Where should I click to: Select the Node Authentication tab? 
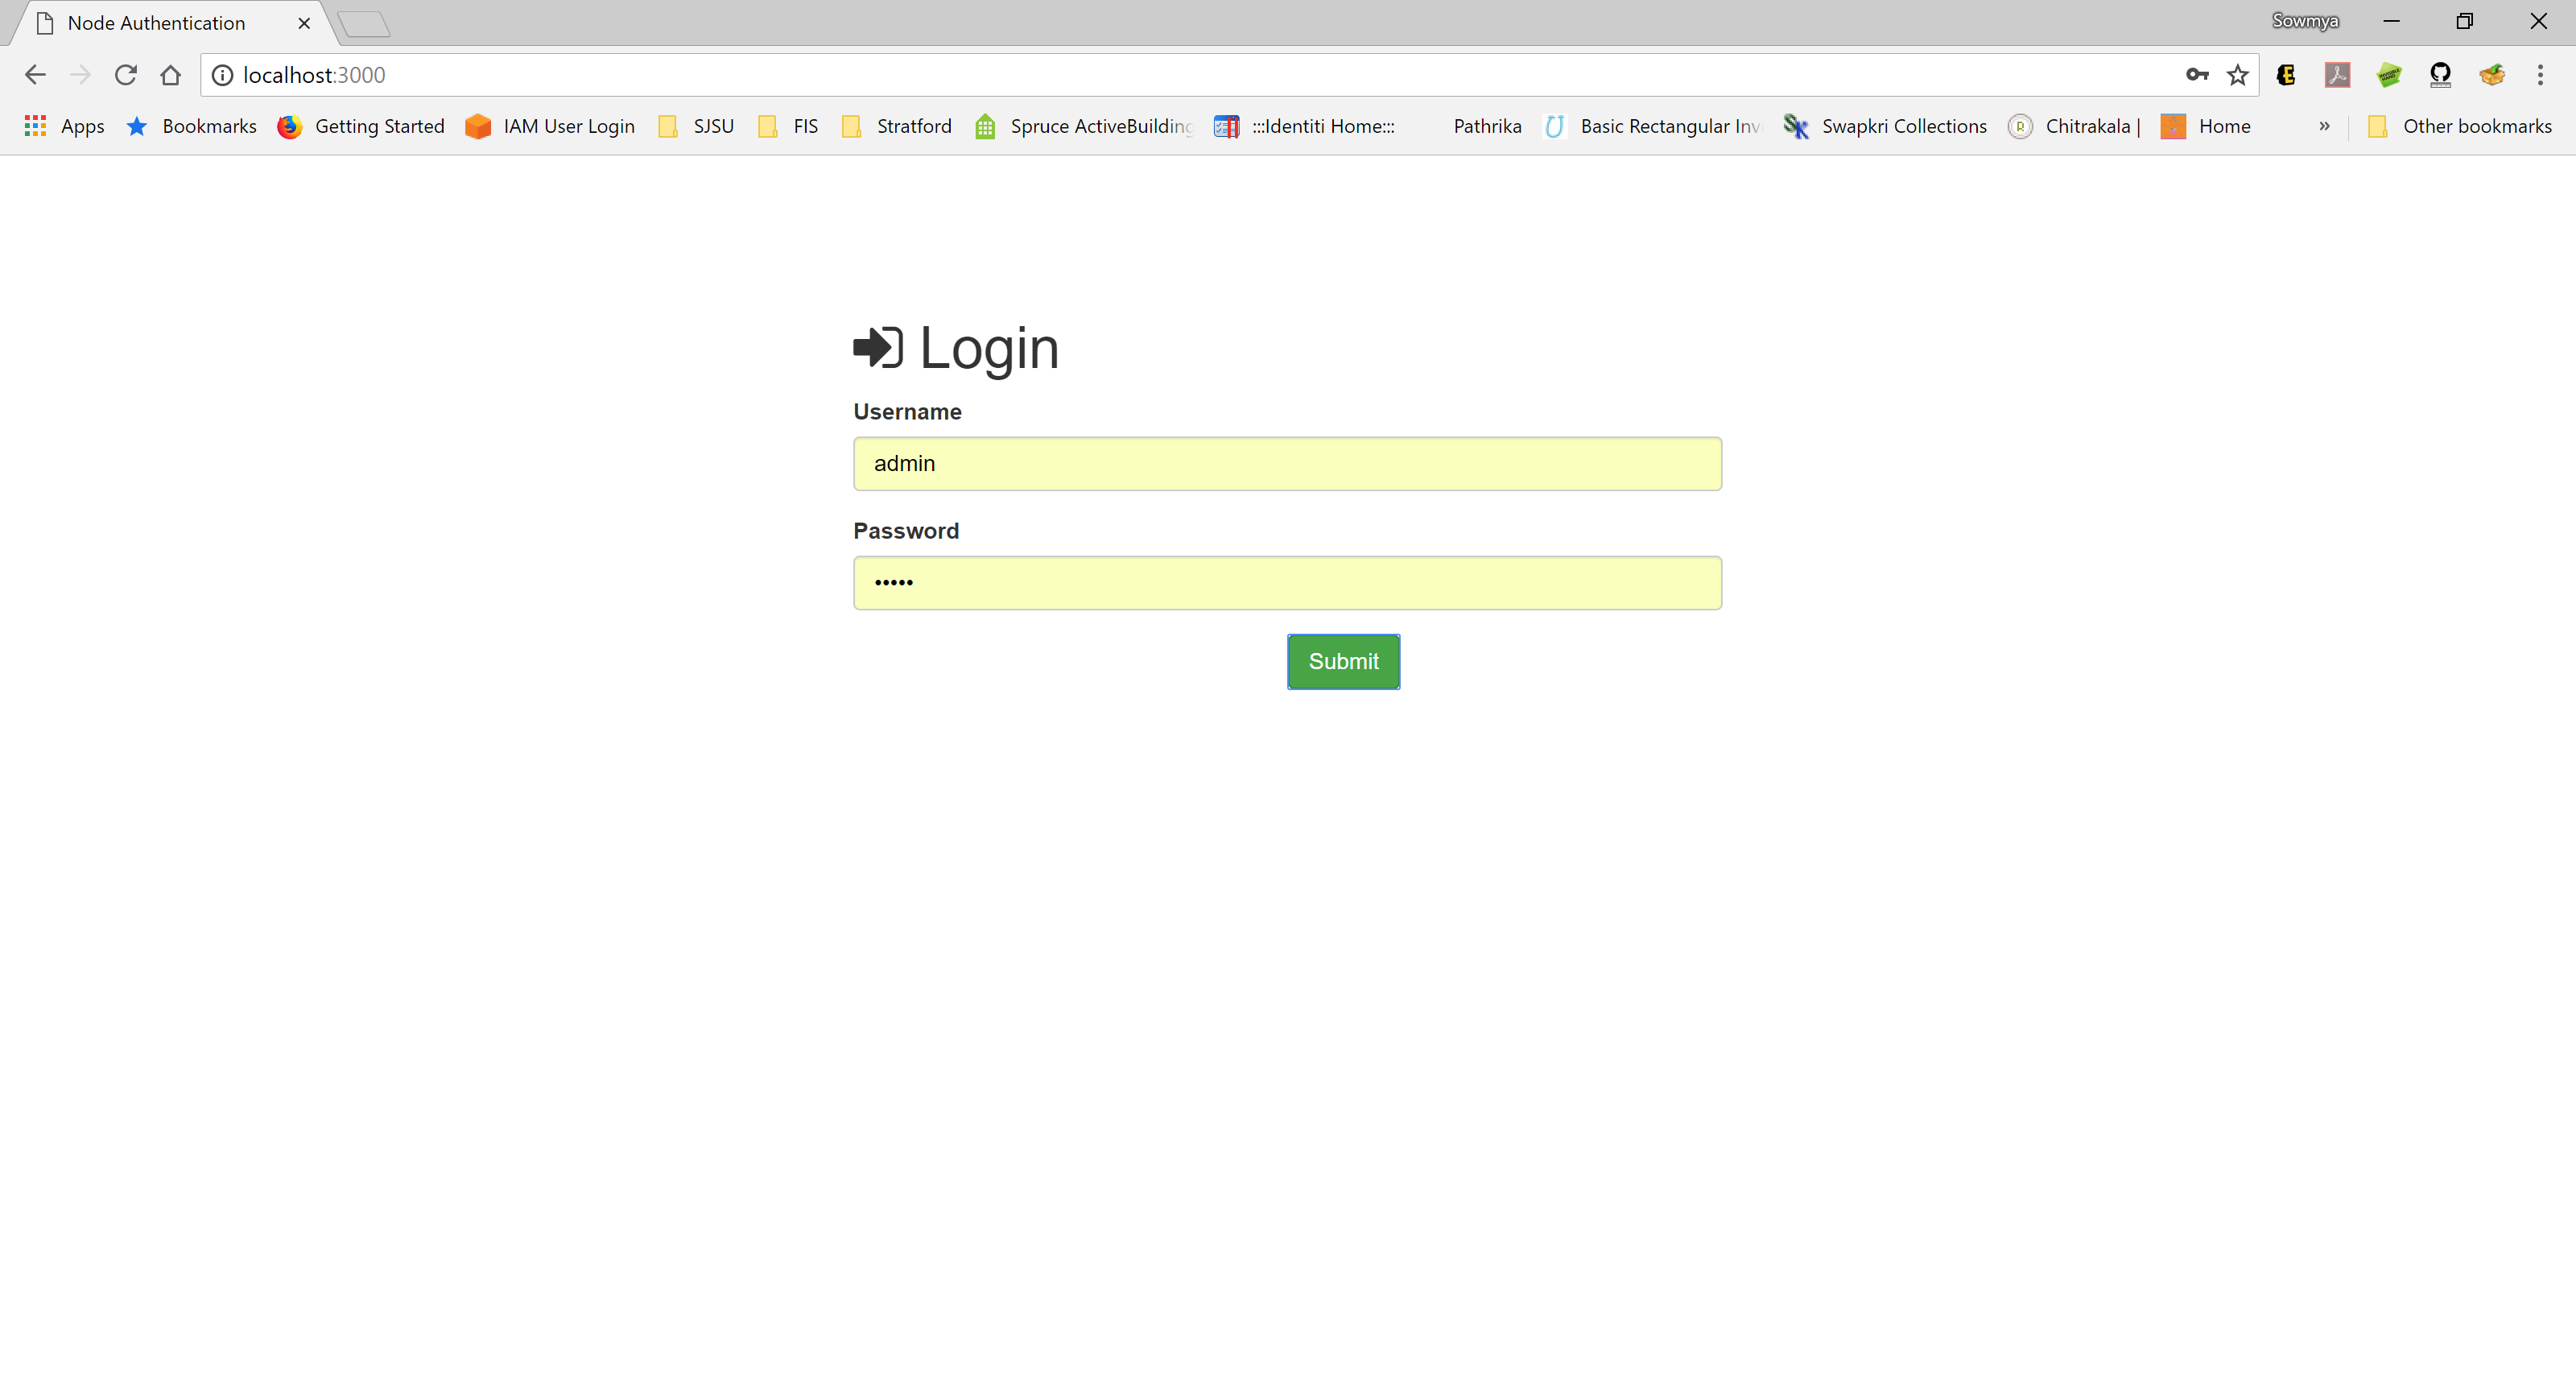point(156,23)
